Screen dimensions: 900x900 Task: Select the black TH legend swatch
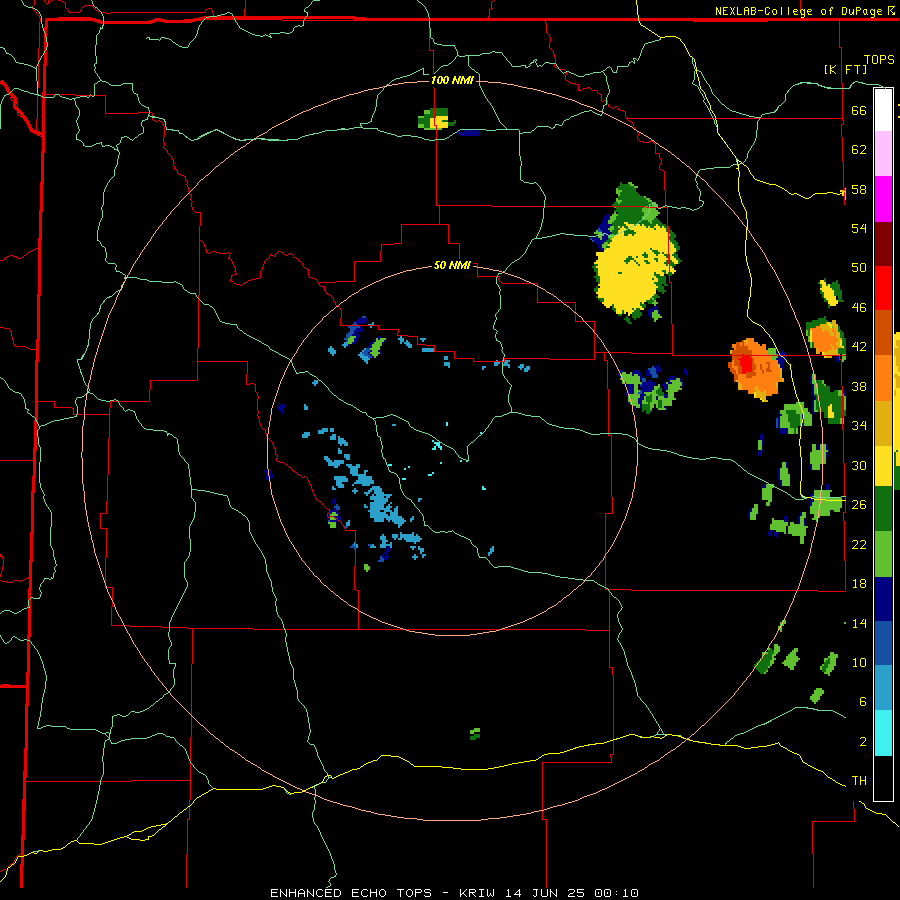pos(883,778)
